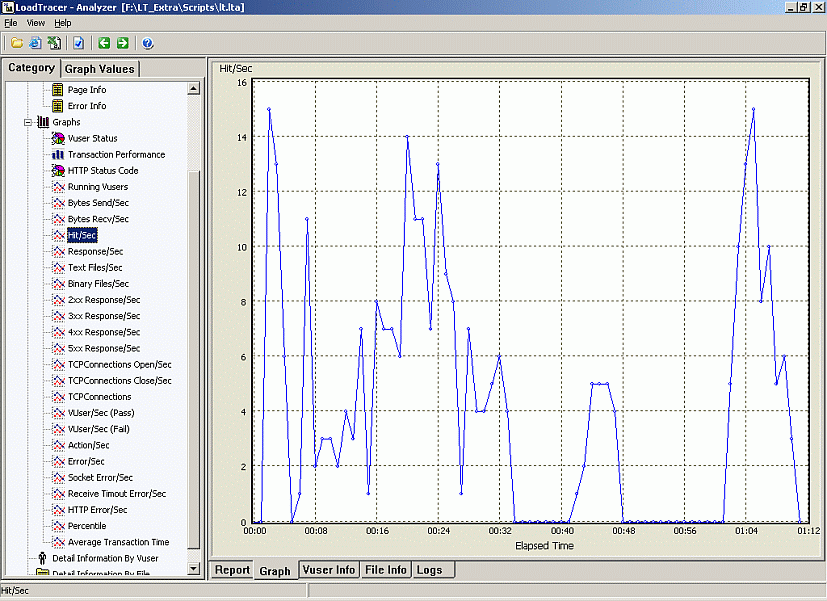Click the checked document toolbar icon
This screenshot has height=601, width=827.
point(78,43)
